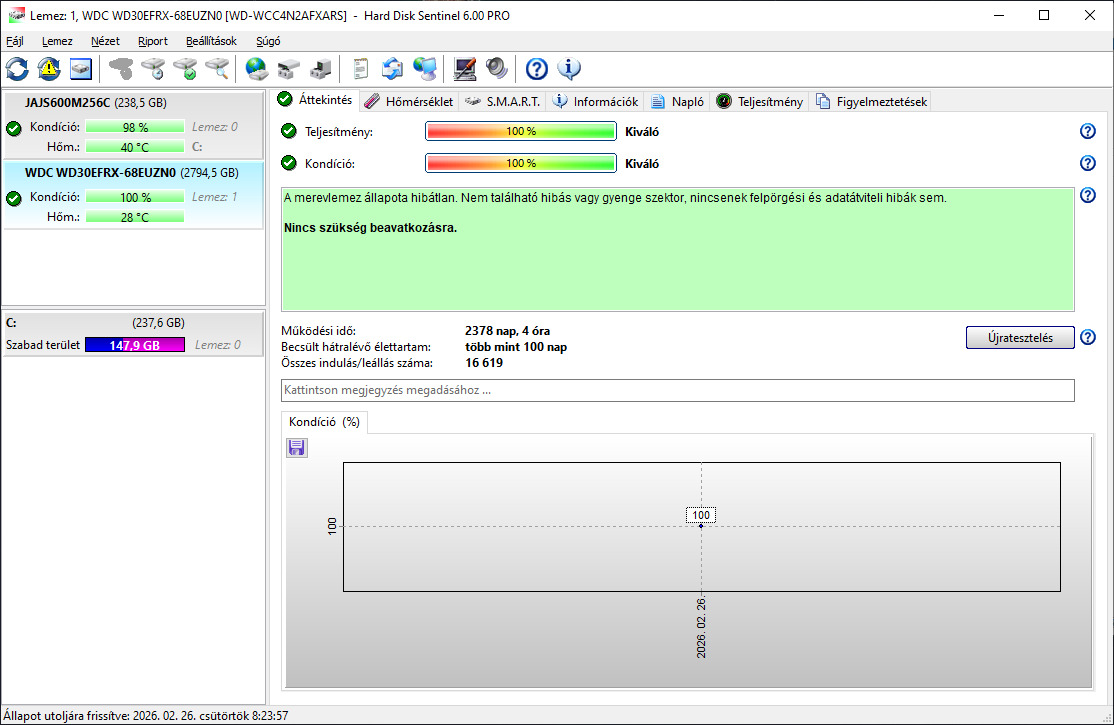Click the refresh disk status toolbar icon
The image size is (1114, 725).
pos(18,69)
